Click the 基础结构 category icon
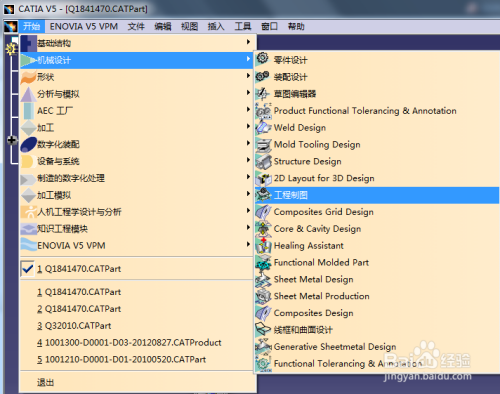 pos(28,43)
